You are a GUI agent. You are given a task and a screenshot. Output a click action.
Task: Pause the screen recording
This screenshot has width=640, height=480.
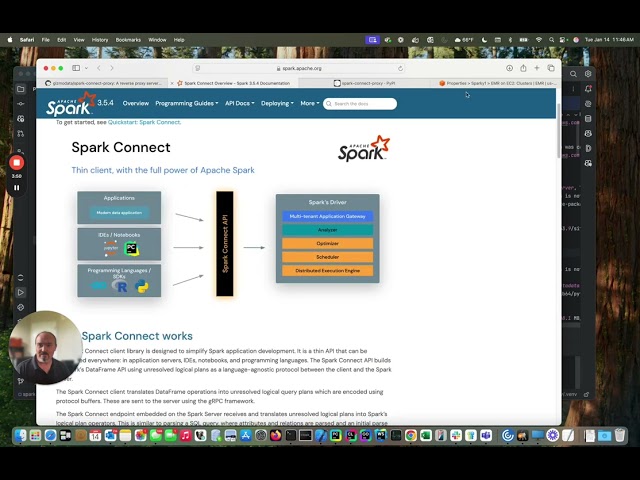[17, 188]
